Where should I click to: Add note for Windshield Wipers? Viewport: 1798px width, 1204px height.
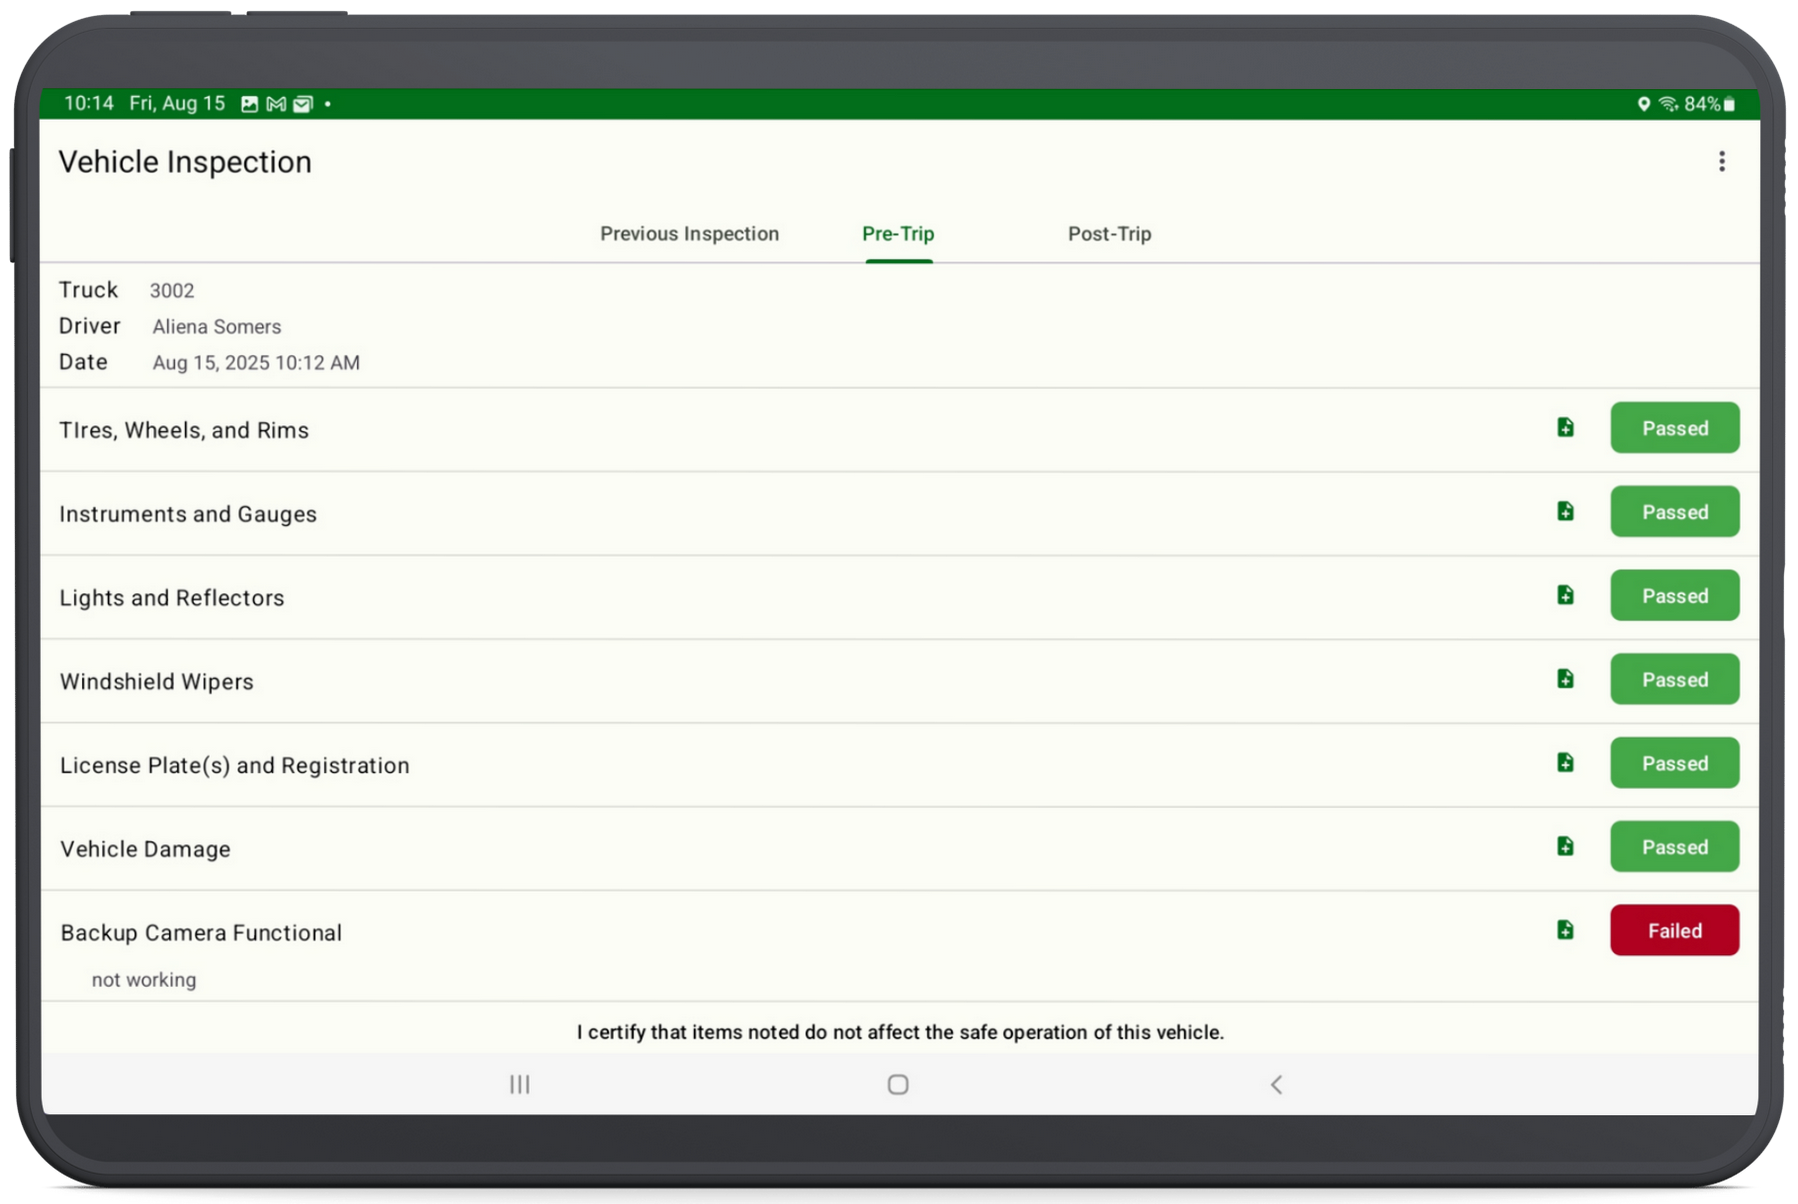[1565, 680]
